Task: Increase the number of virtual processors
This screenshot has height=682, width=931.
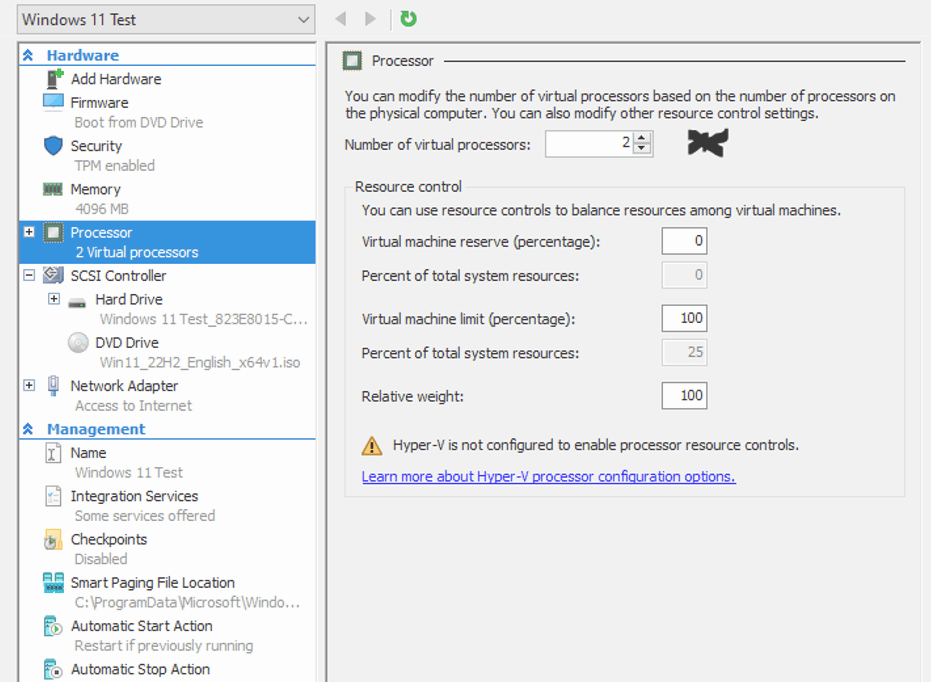Action: pyautogui.click(x=643, y=138)
